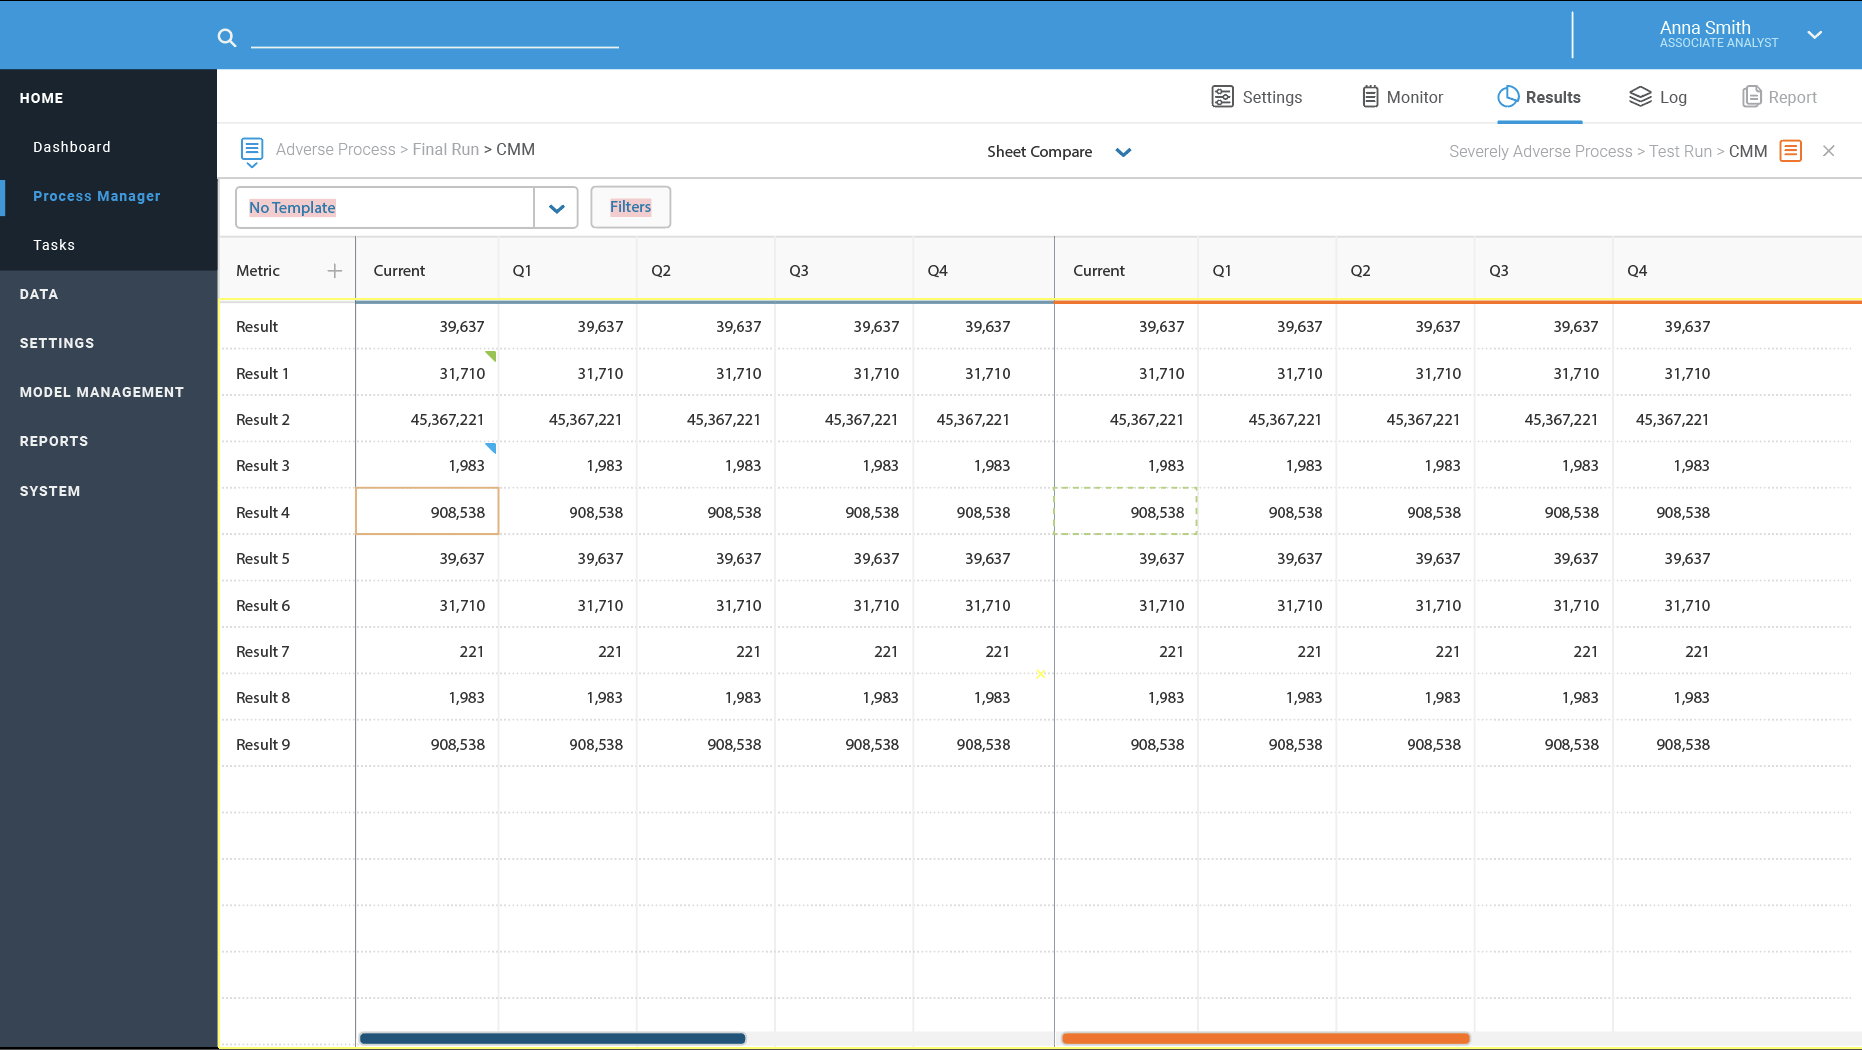This screenshot has height=1050, width=1862.
Task: Click the Result 5 row label
Action: click(x=263, y=559)
